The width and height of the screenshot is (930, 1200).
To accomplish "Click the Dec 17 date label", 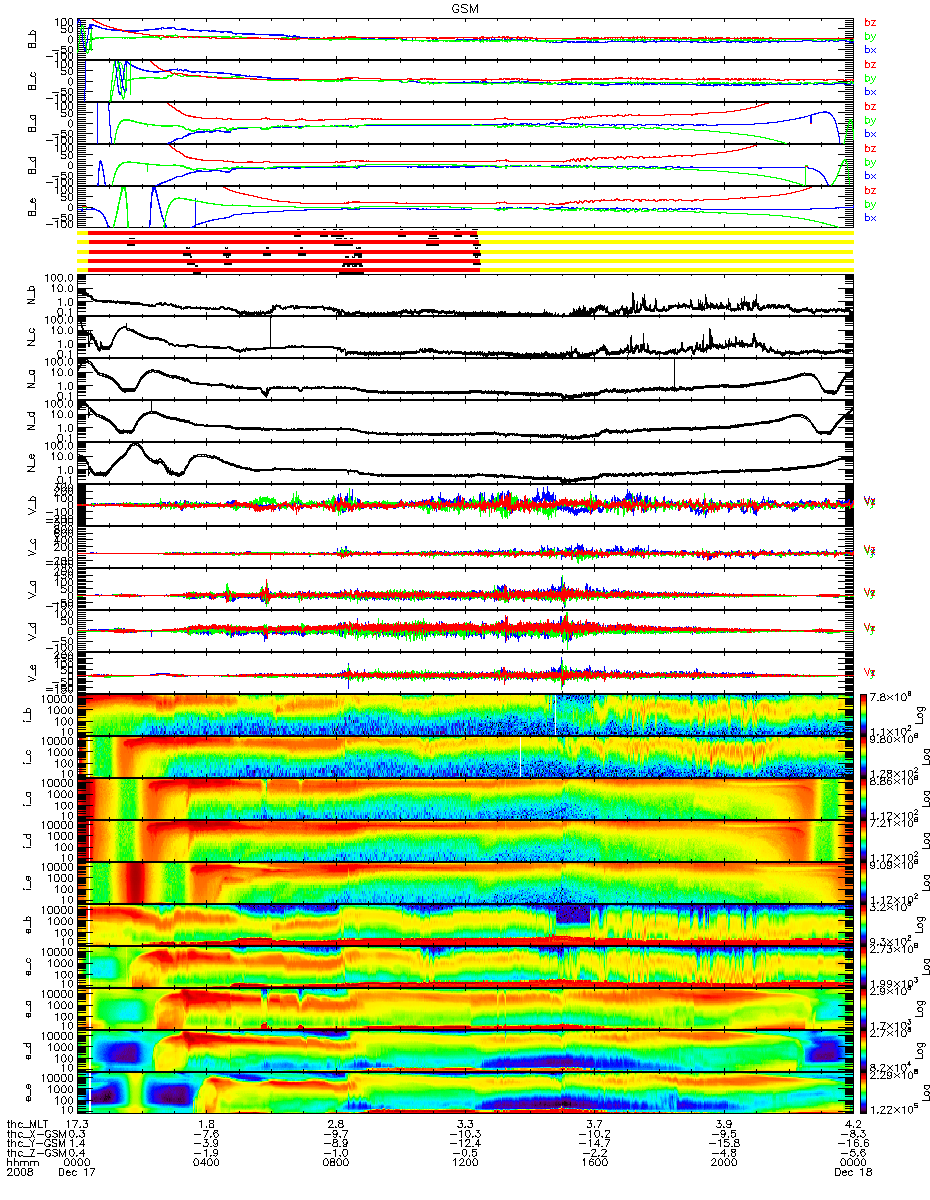I will coord(75,1172).
